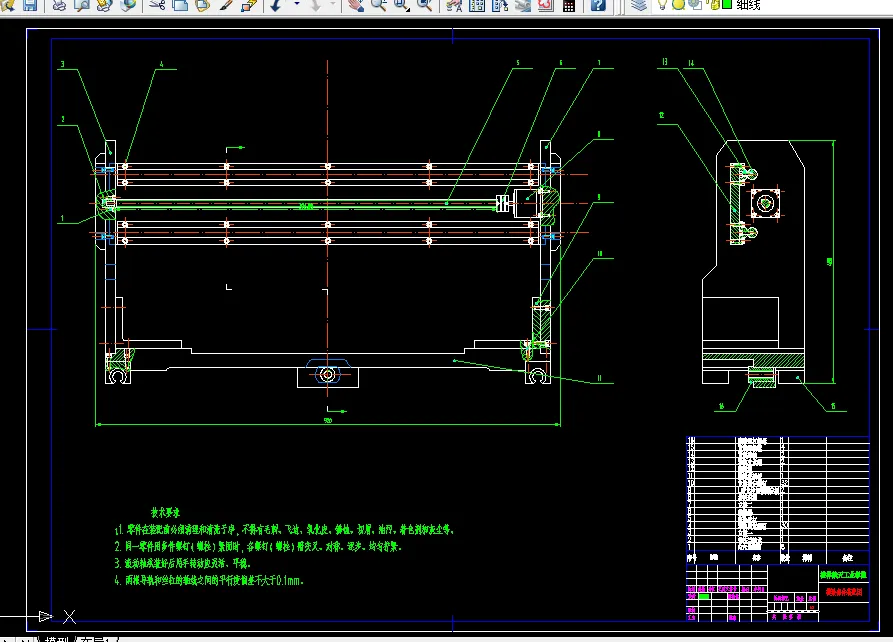Open the Markup Set Manager icon
Screen dimensions: 893x642
click(545, 5)
